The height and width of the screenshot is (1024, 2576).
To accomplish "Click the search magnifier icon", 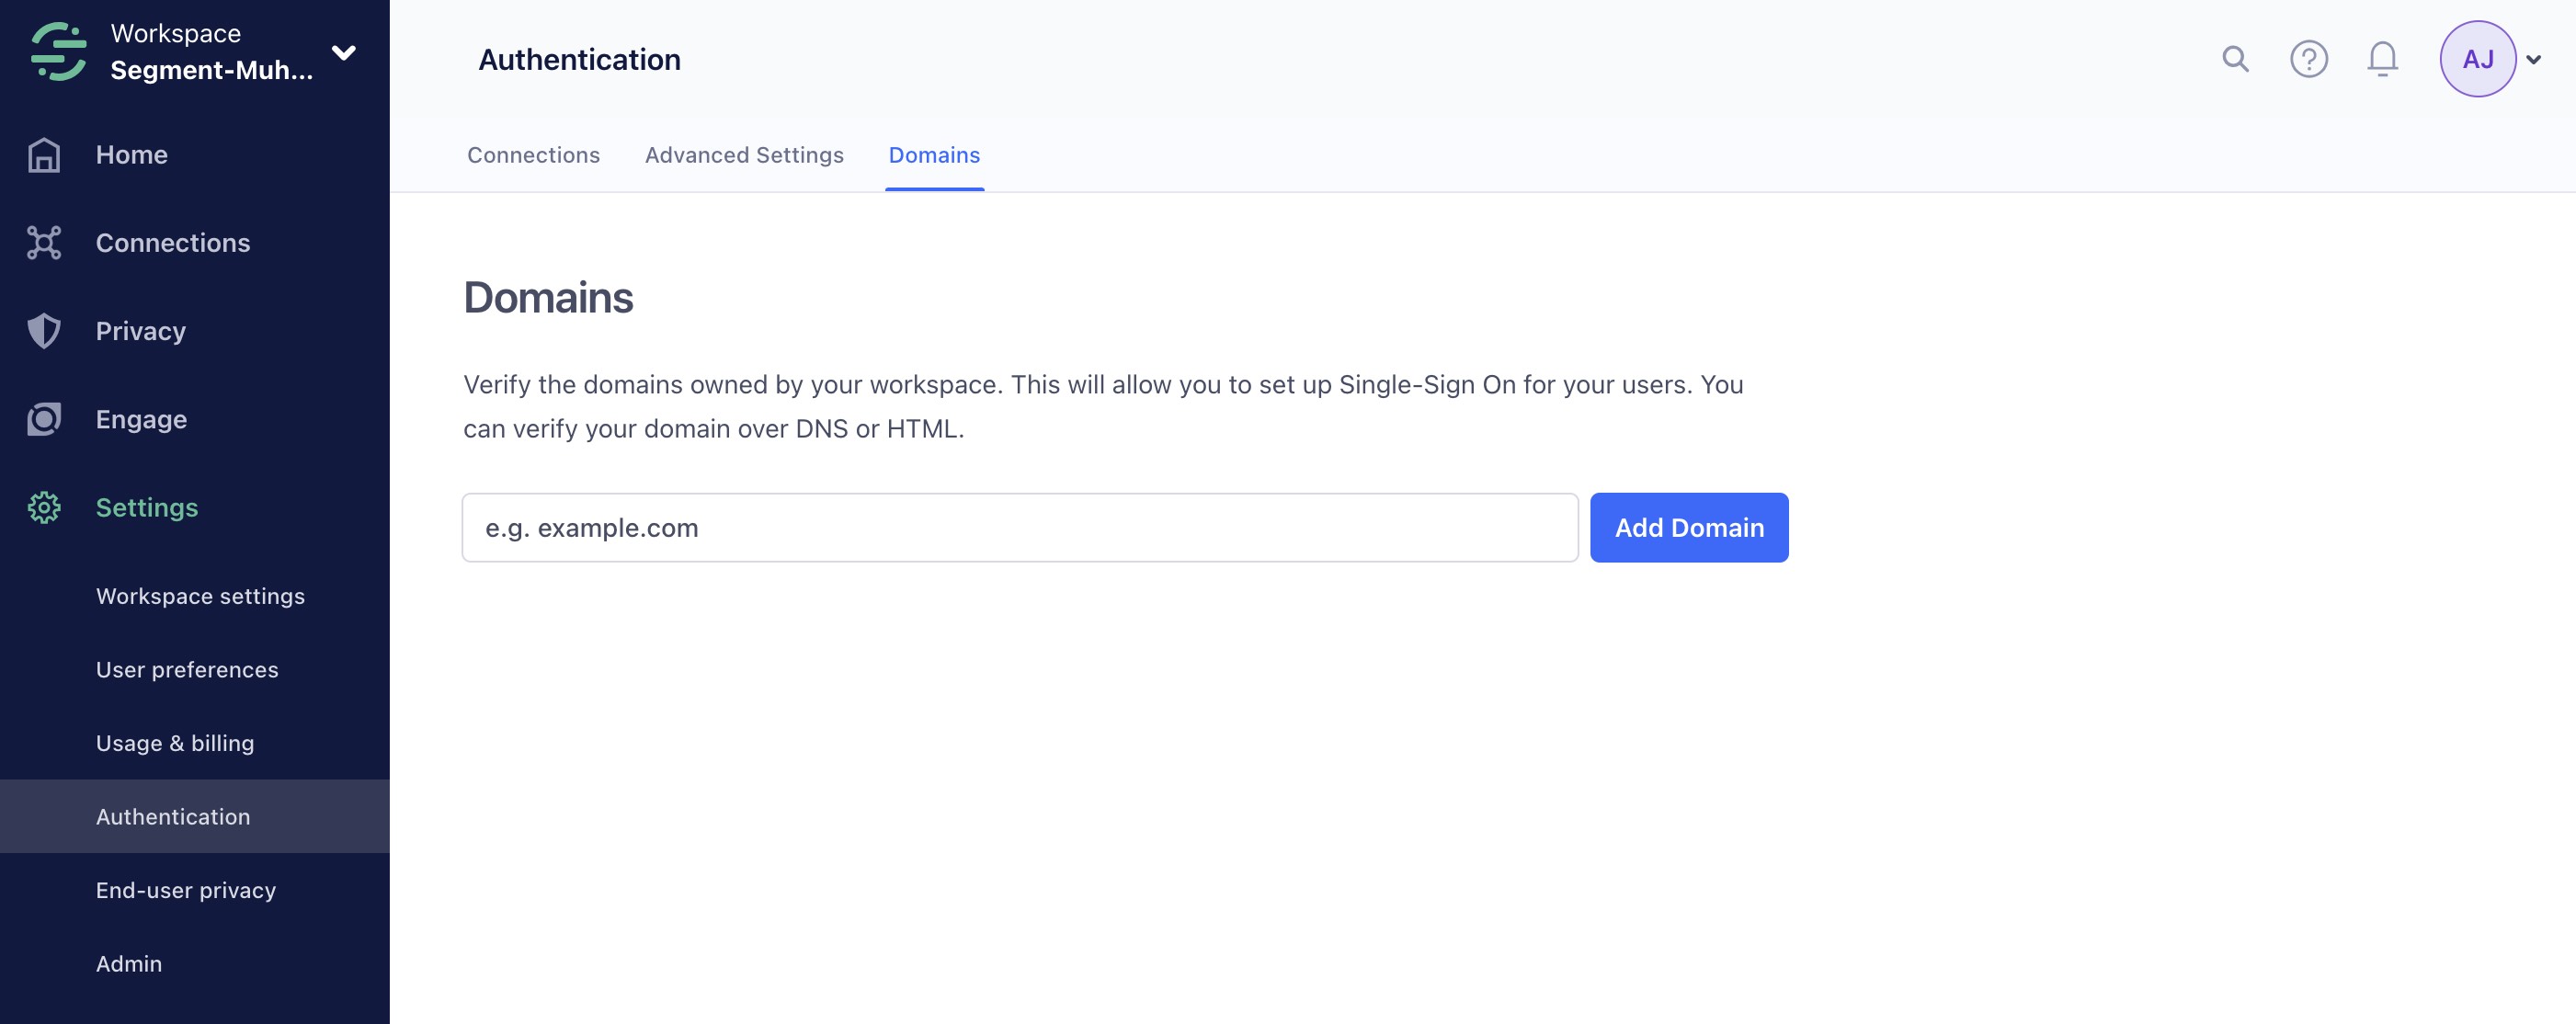I will [2236, 58].
